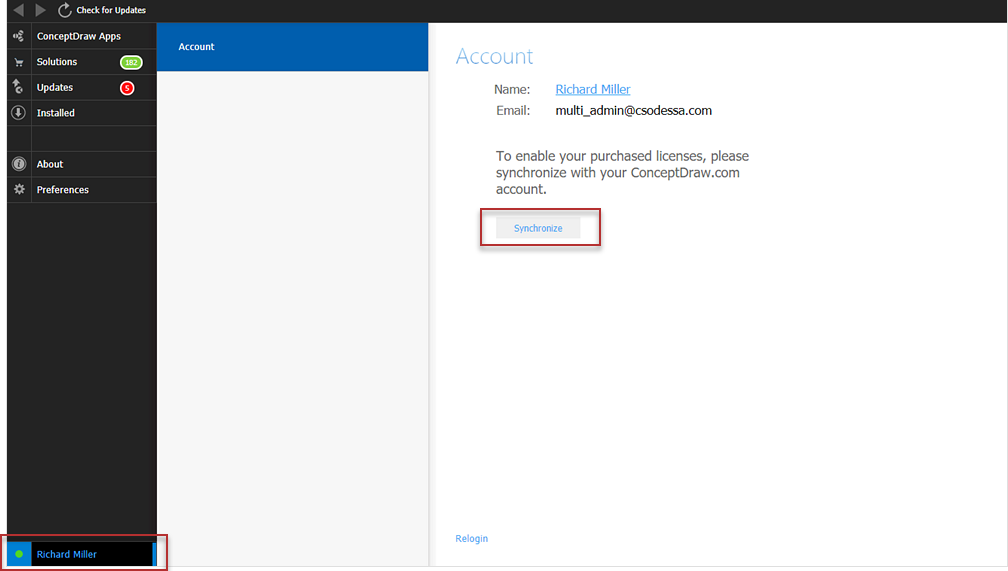Click the ConceptDraw Apps sidebar icon
The height and width of the screenshot is (571, 1008).
pyautogui.click(x=19, y=36)
